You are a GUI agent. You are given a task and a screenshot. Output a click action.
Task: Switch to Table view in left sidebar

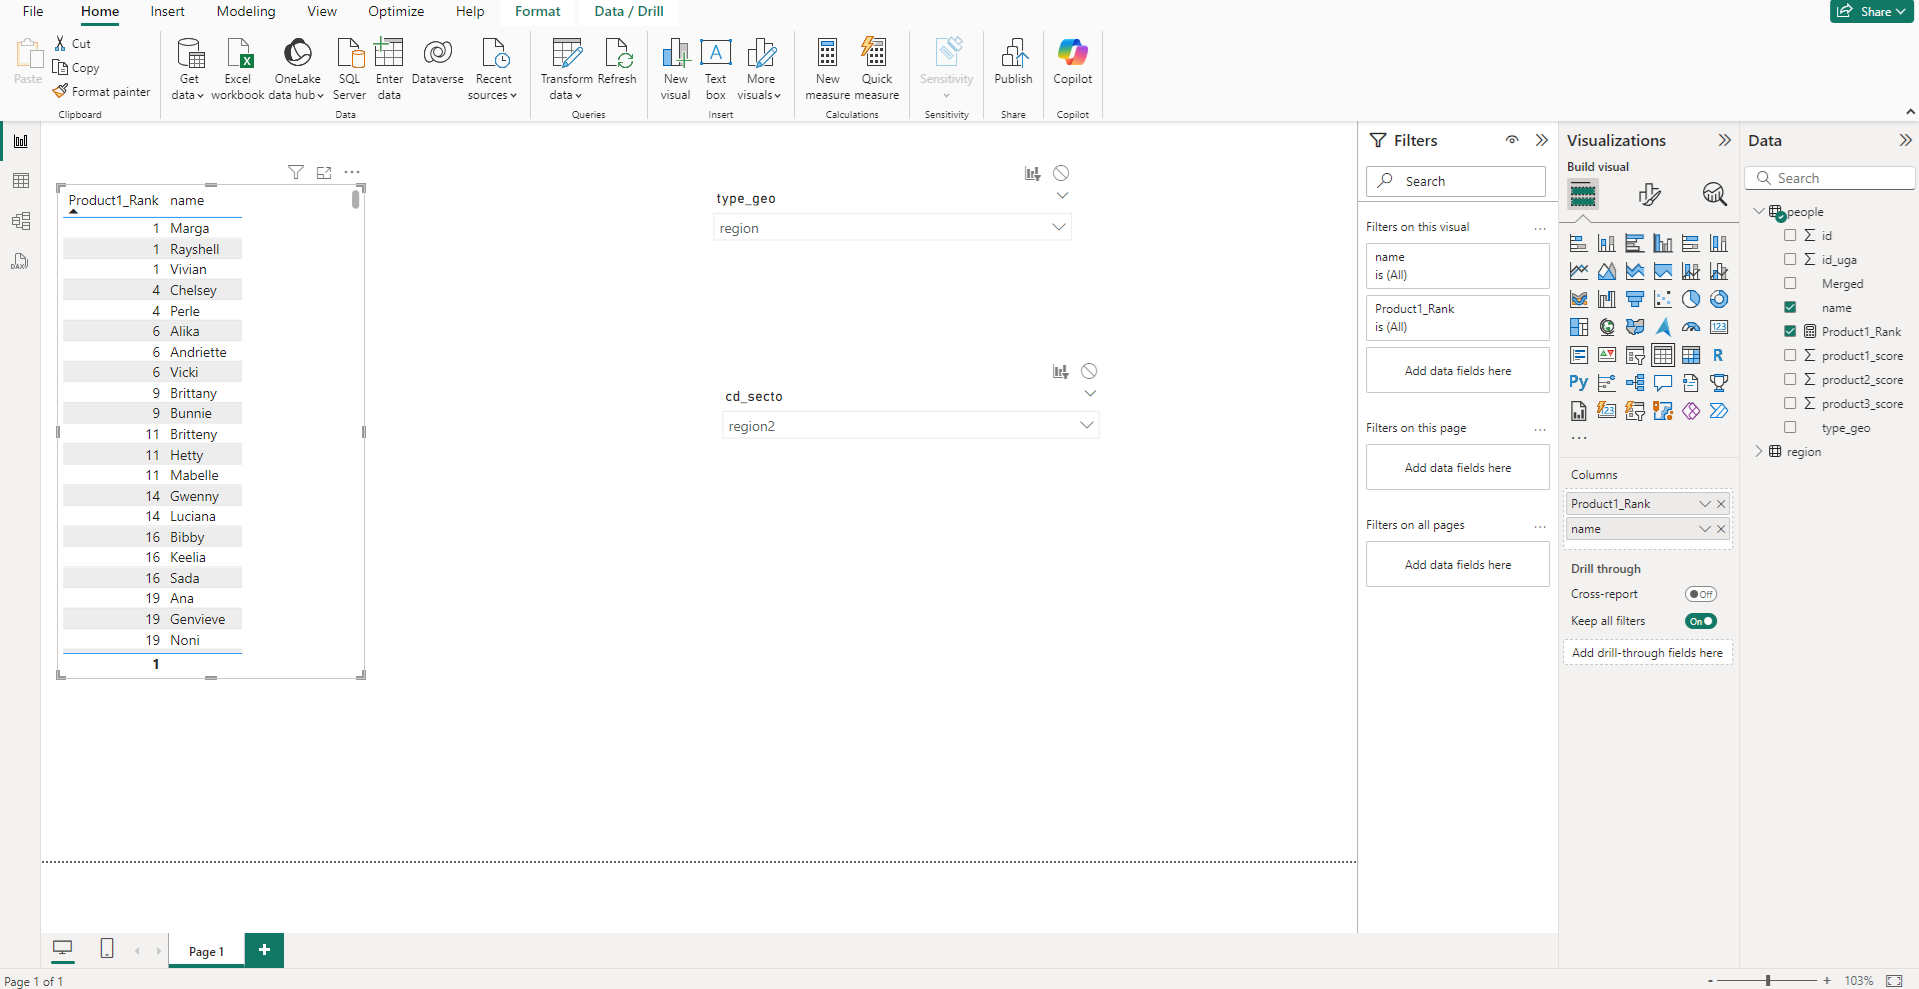point(21,181)
